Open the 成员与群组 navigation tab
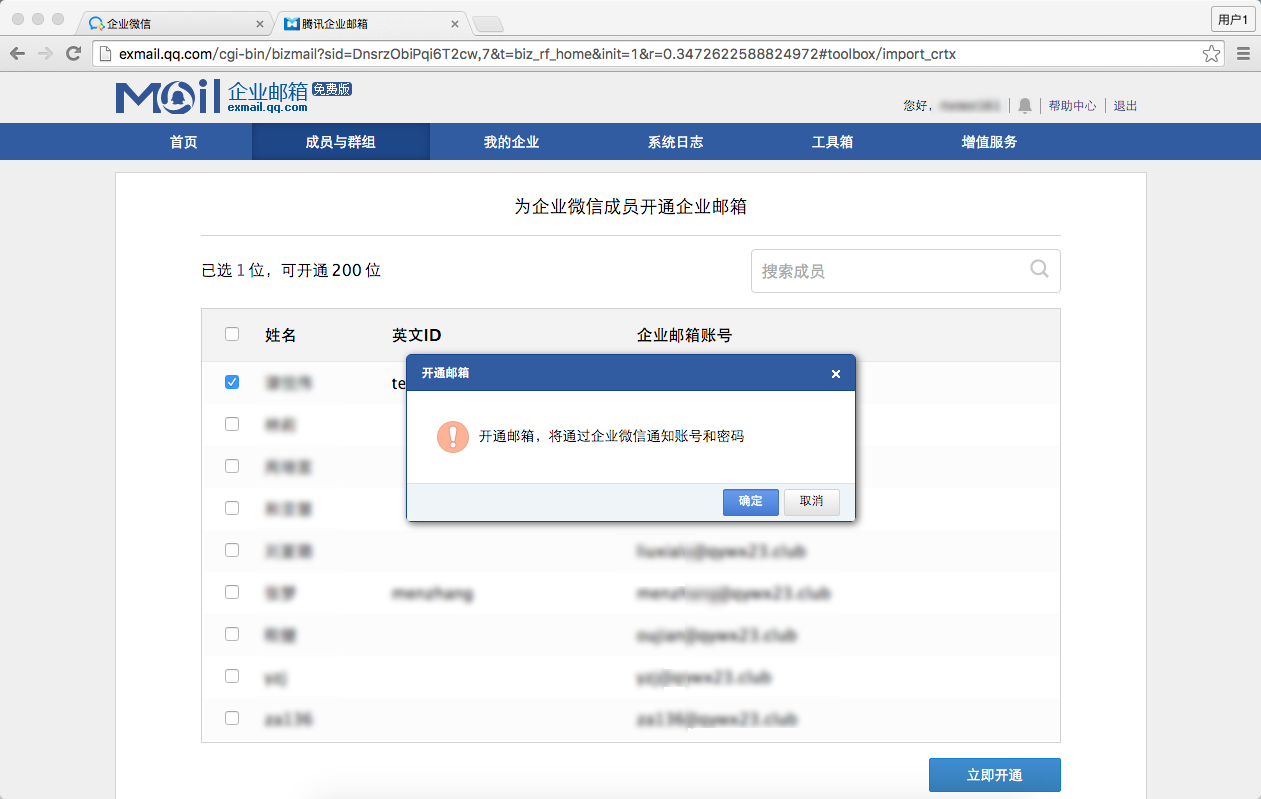Screen dimensions: 1261x799 coord(341,142)
